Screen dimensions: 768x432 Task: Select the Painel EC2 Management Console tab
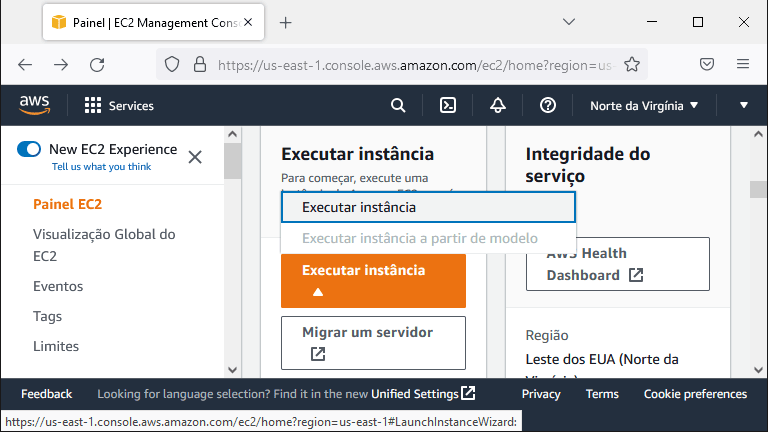click(153, 23)
